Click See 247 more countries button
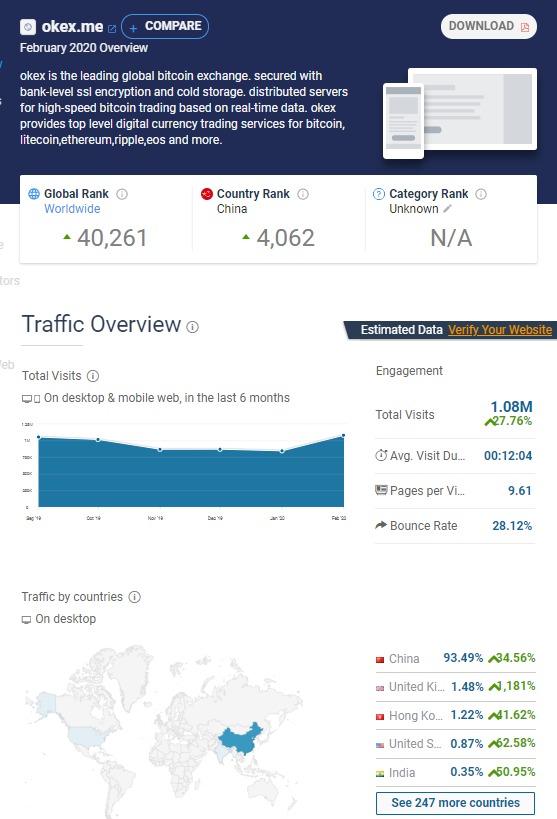The image size is (557, 819). pos(456,803)
